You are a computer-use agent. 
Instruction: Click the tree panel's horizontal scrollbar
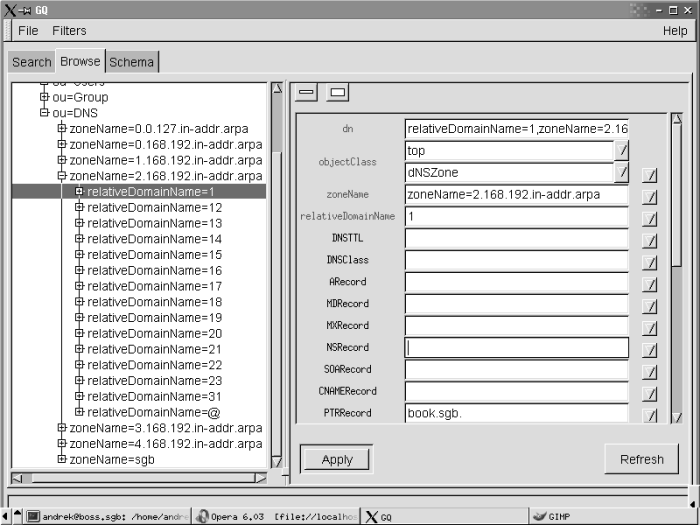tap(140, 478)
